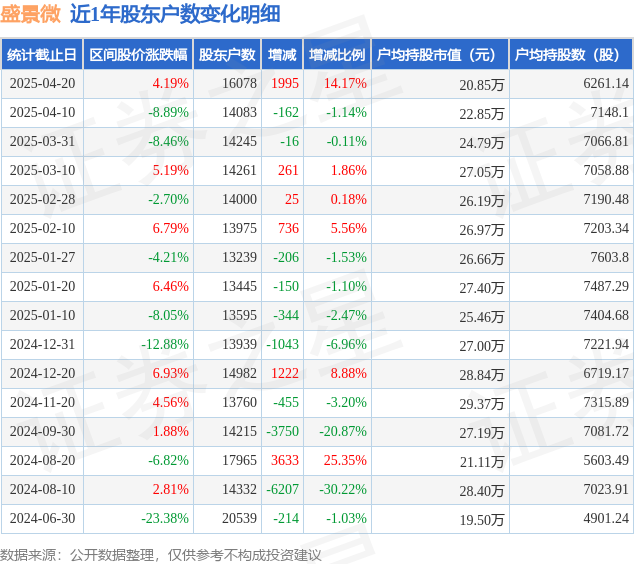Click the 增减比例 column header
Screen dimensions: 634x564
[x=337, y=55]
